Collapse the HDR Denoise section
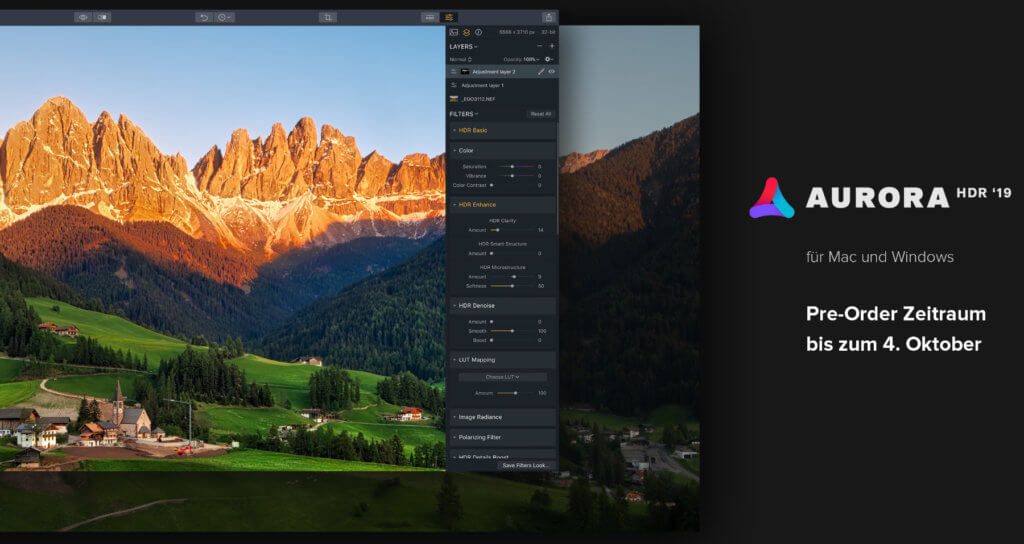Viewport: 1024px width, 544px height. 502,306
